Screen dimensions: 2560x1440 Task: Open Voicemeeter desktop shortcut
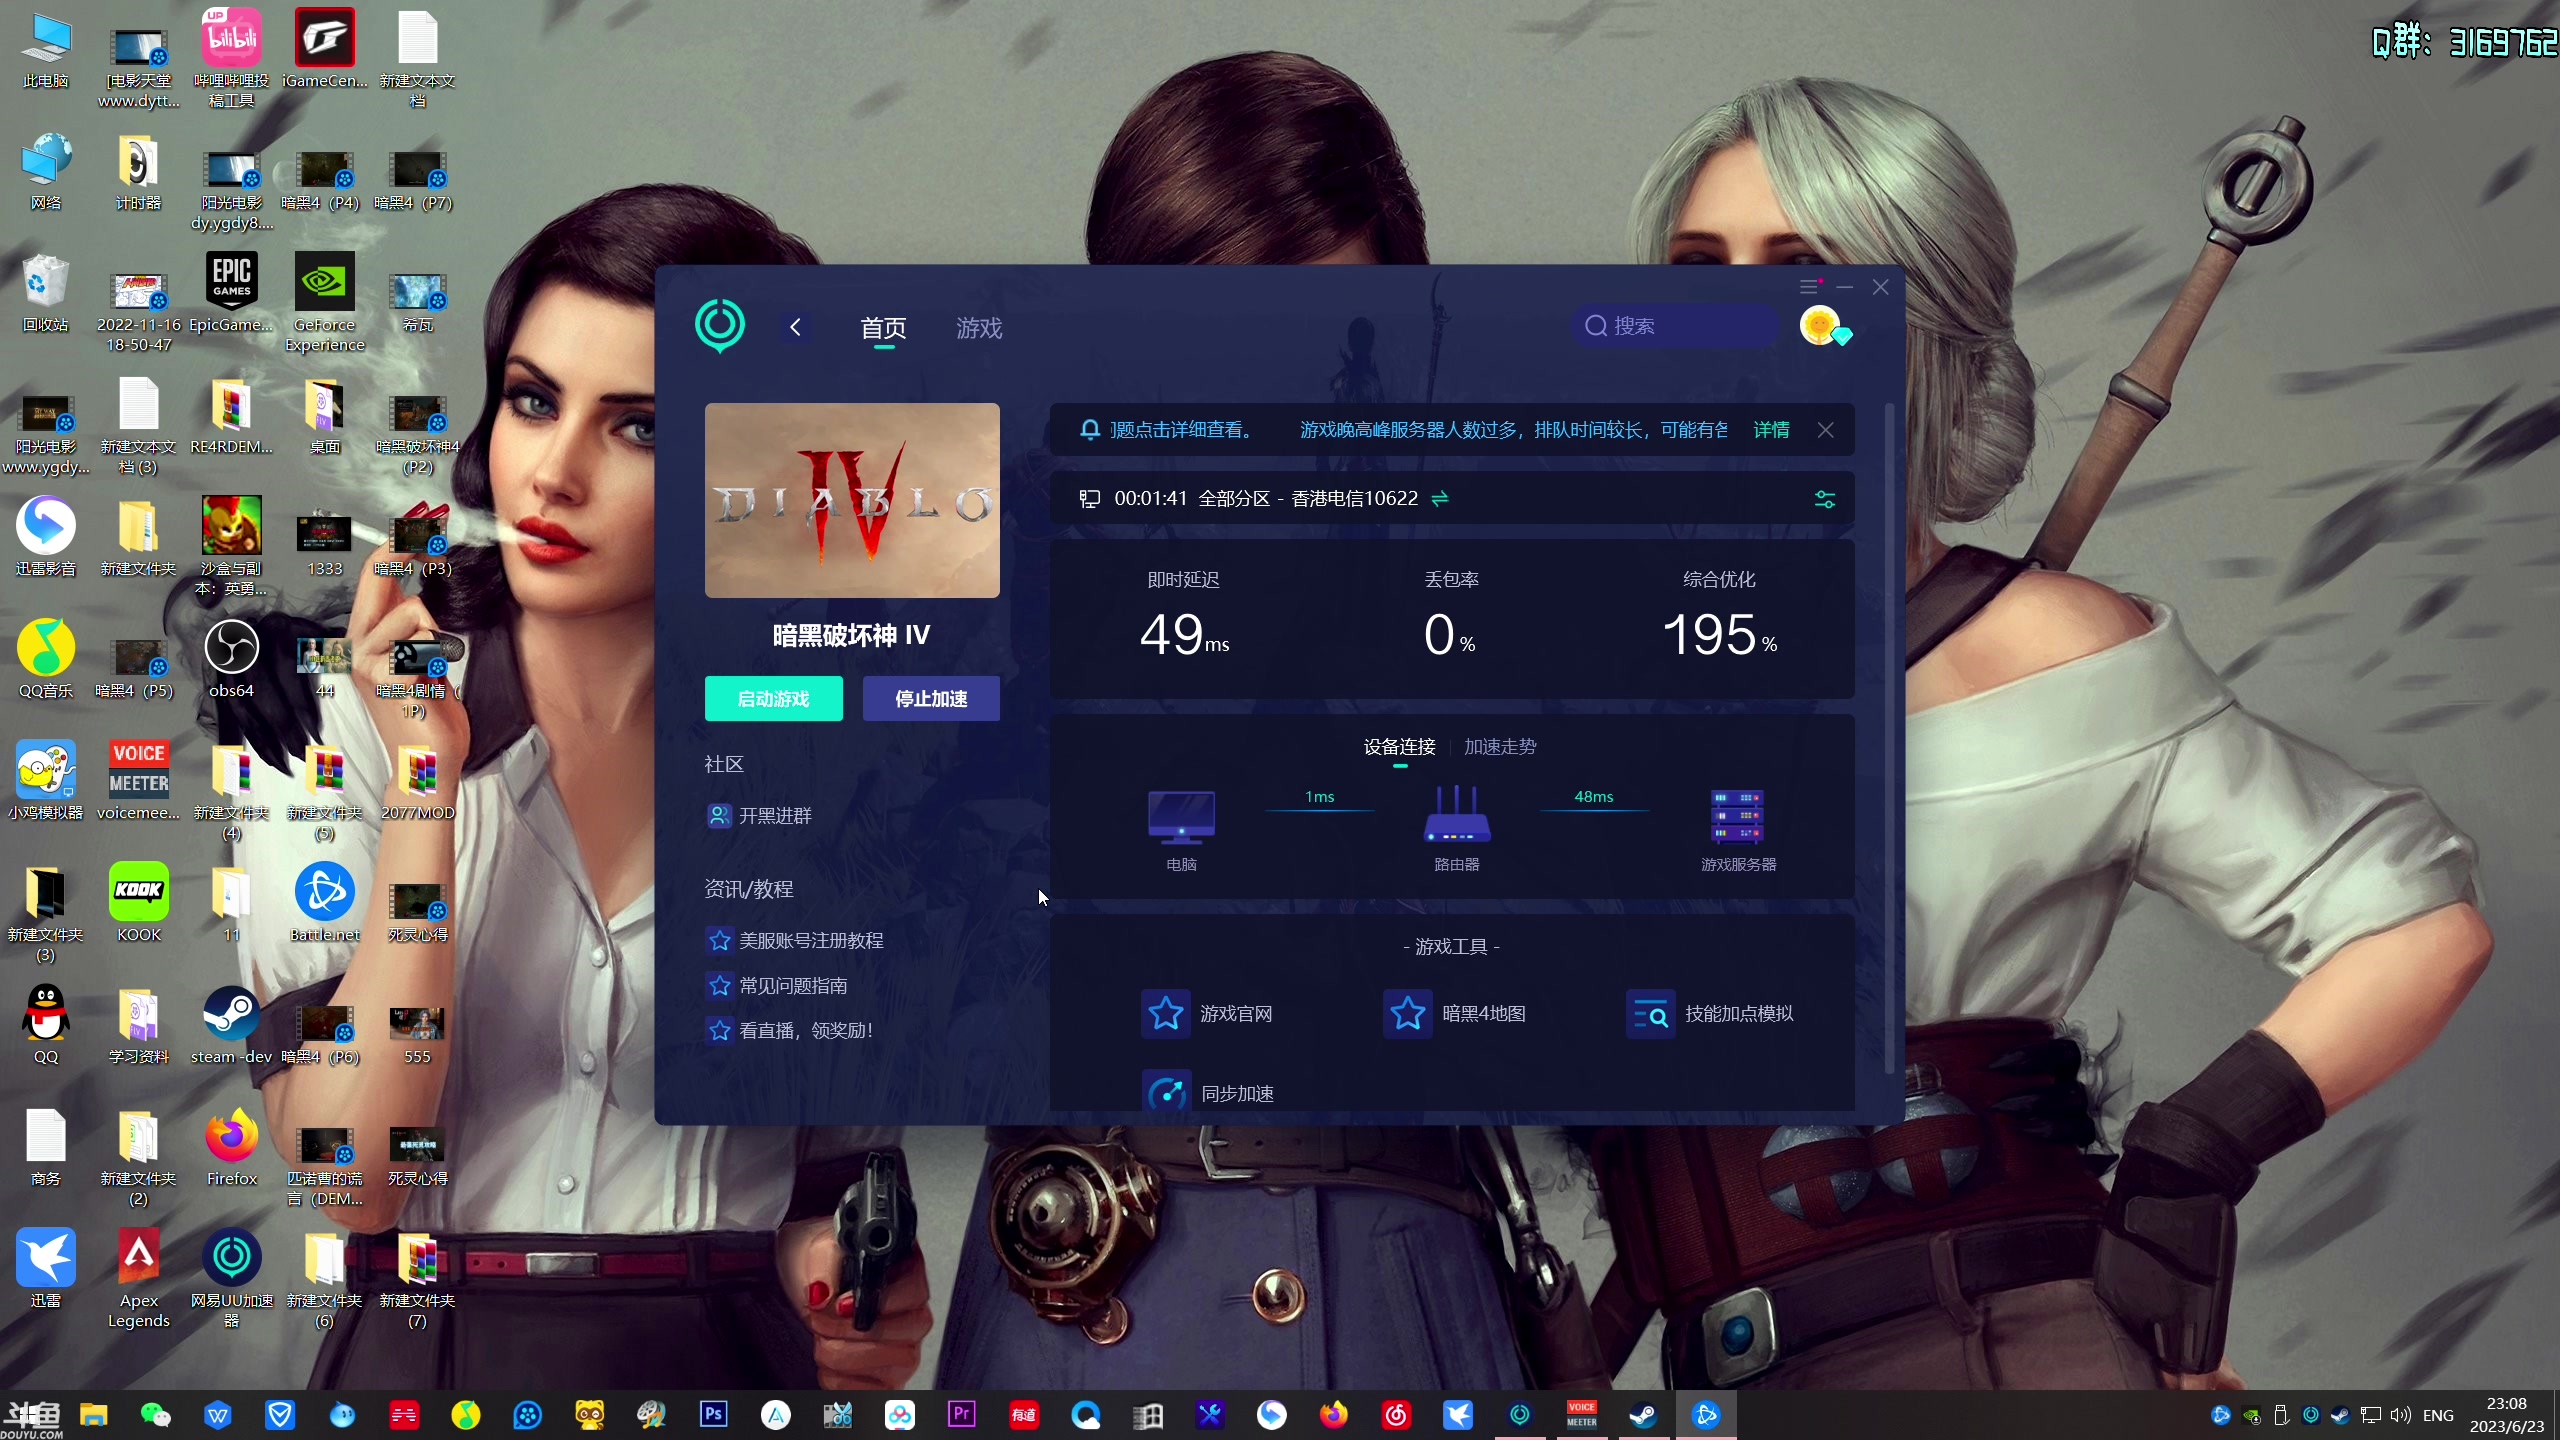tap(139, 781)
